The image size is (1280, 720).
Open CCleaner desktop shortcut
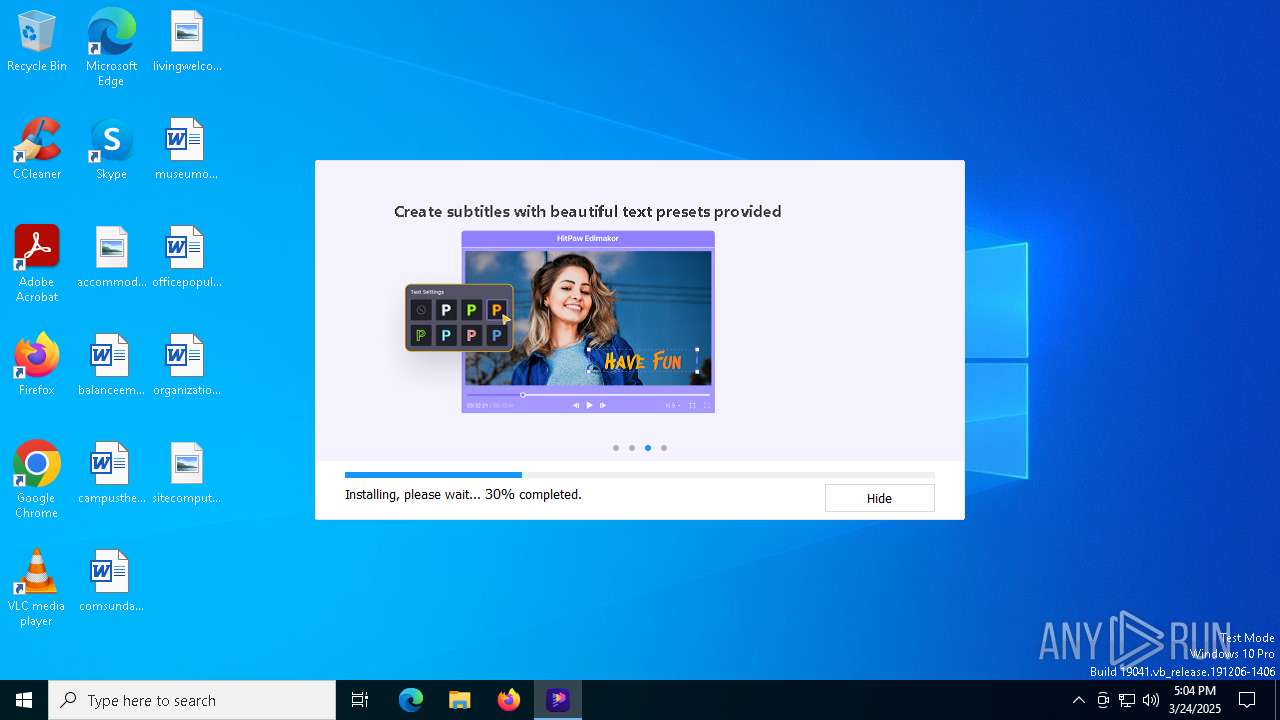[37, 150]
